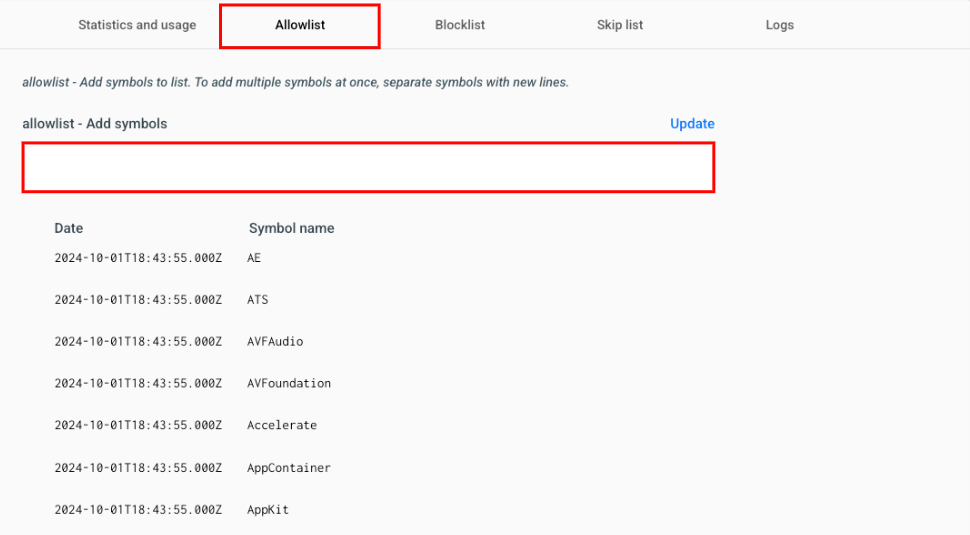Click the timestamp beside AppKit

[x=138, y=510]
